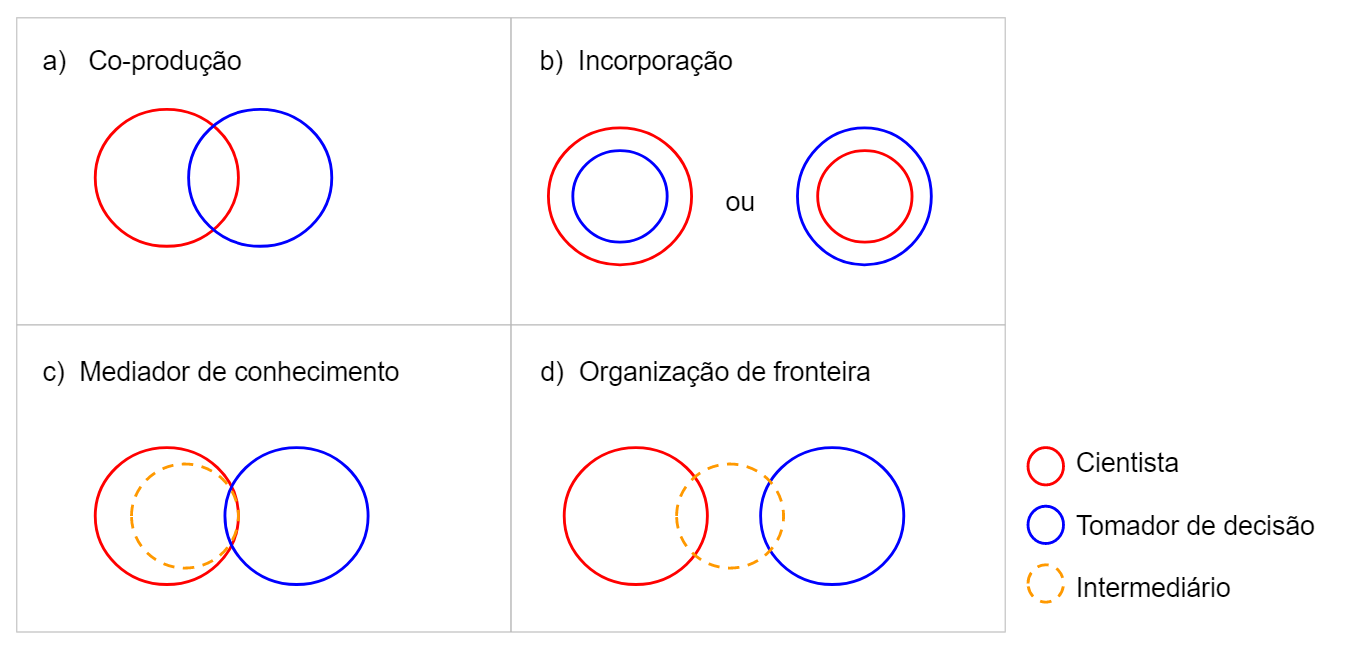The image size is (1348, 647).
Task: Click the "Tomador de decisão" legend label
Action: [x=1195, y=525]
